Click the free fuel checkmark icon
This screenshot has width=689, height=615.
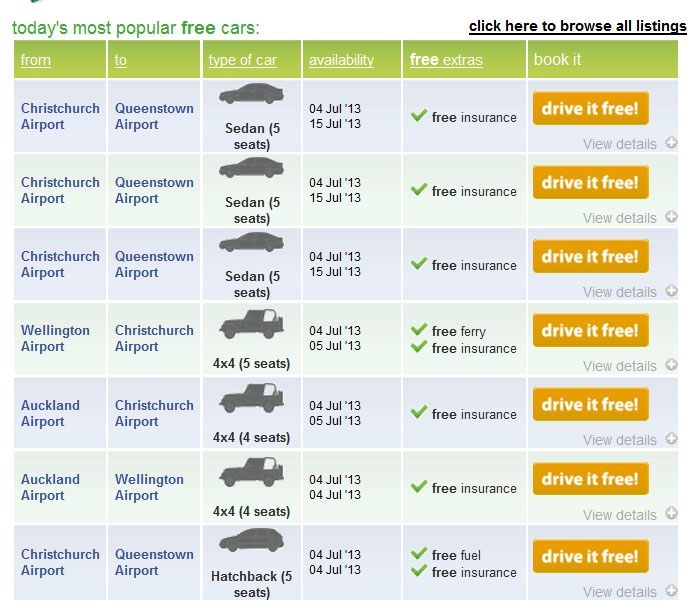[419, 555]
